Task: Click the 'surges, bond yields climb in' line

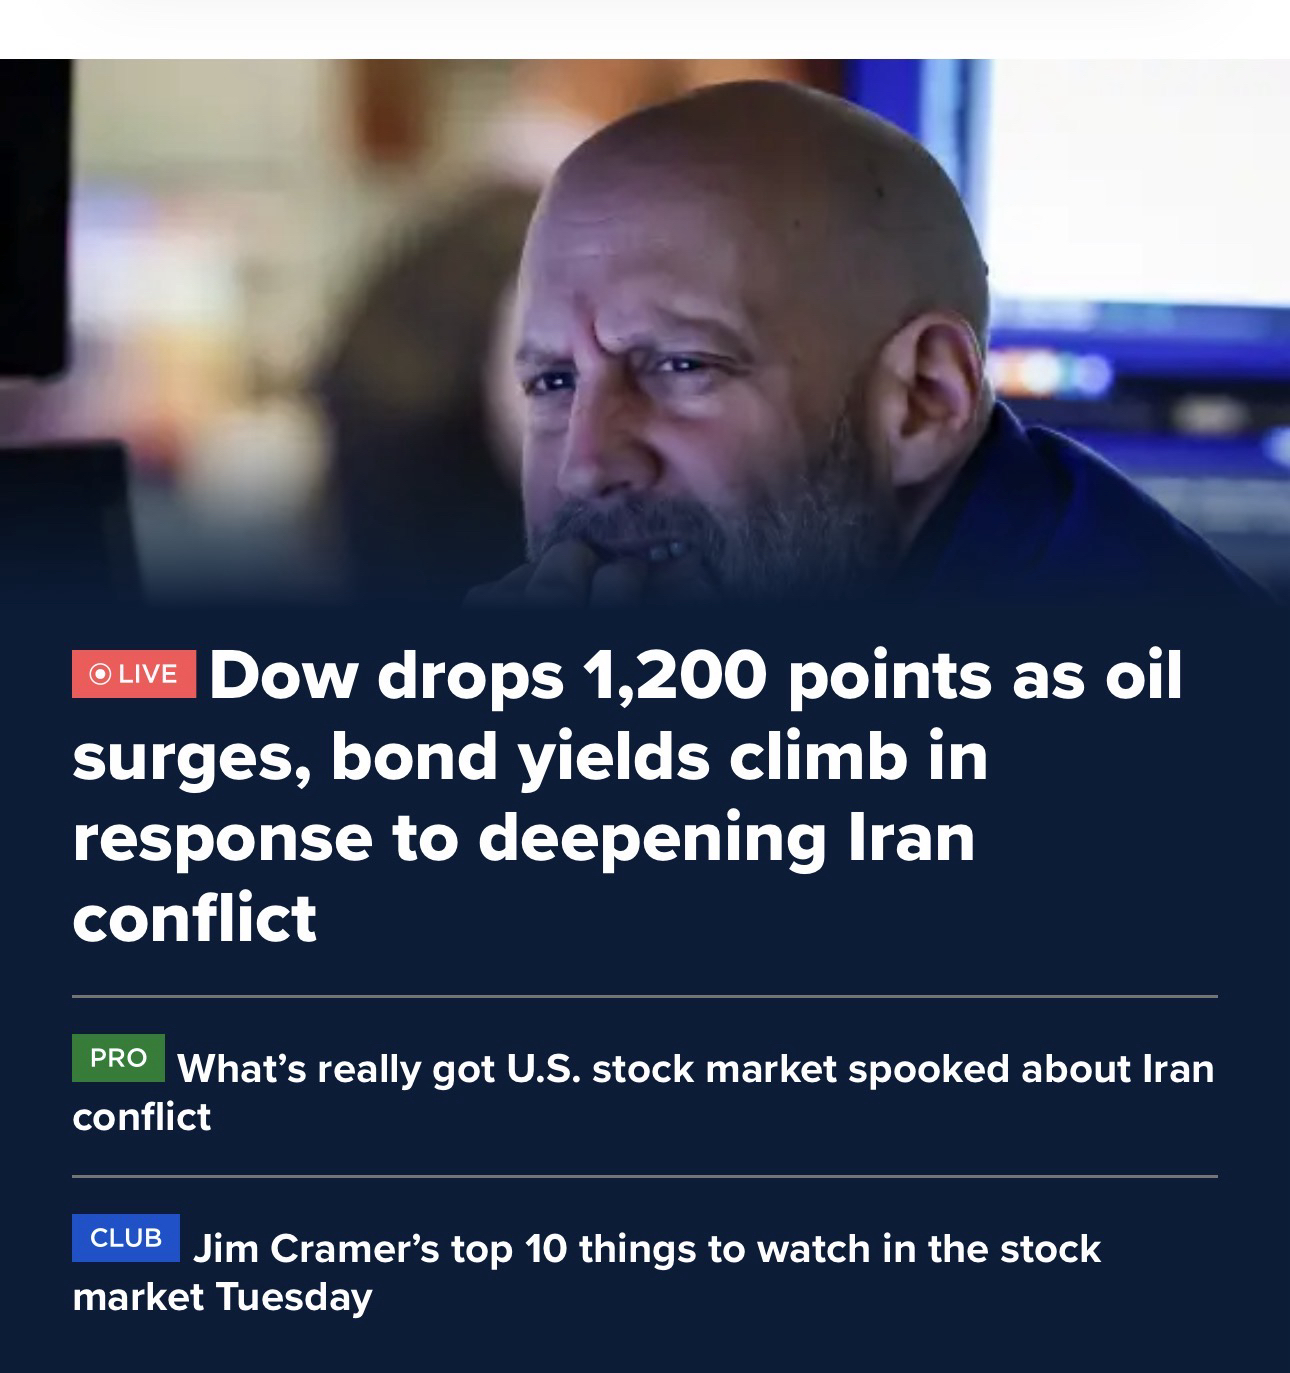Action: point(530,758)
